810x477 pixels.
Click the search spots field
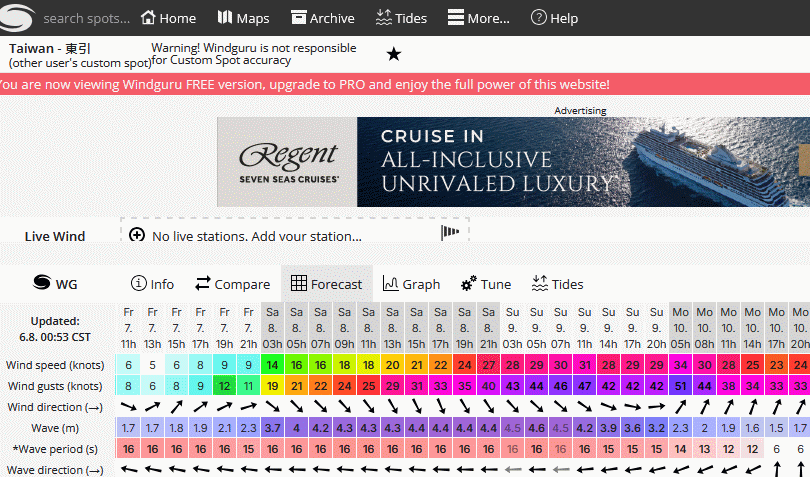[x=86, y=19]
